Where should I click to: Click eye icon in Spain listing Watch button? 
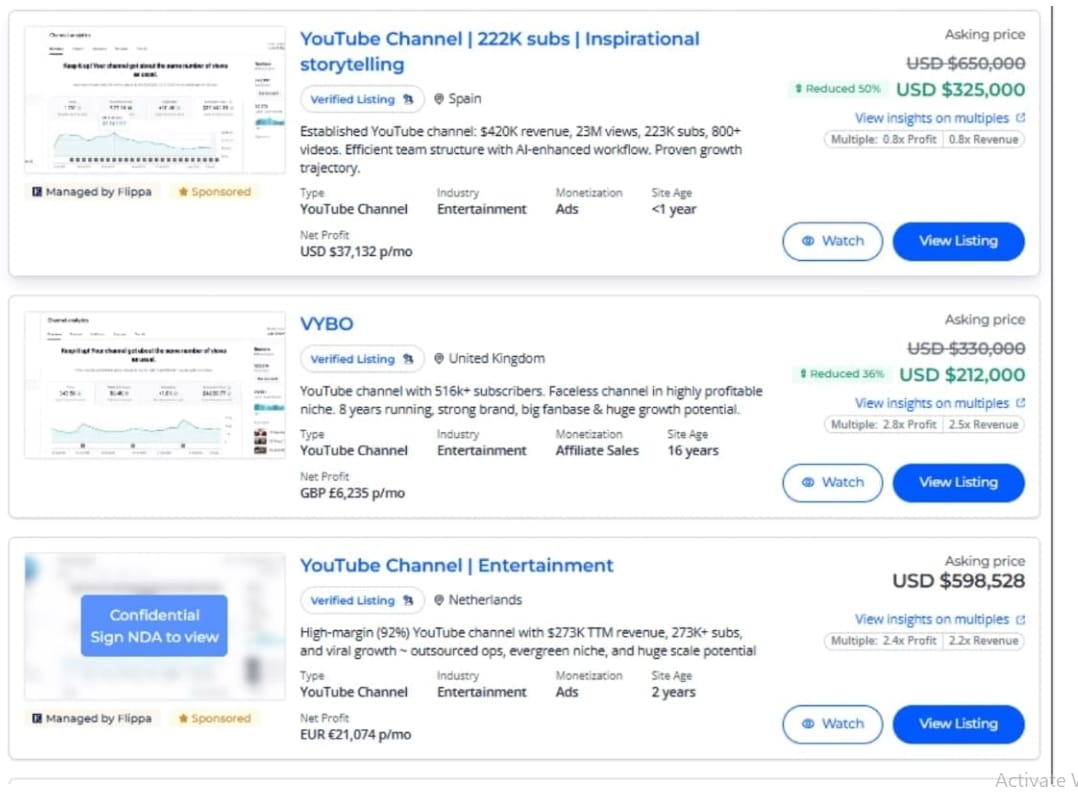tap(808, 241)
